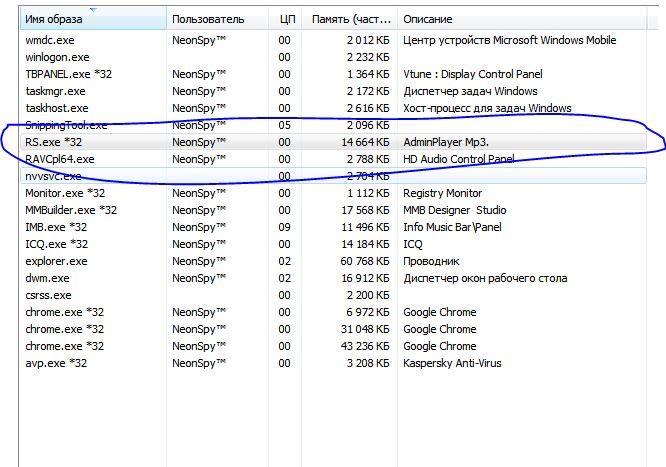Viewport: 666px width, 467px height.
Task: Click the 6 972 КБ memory value
Action: (x=368, y=312)
